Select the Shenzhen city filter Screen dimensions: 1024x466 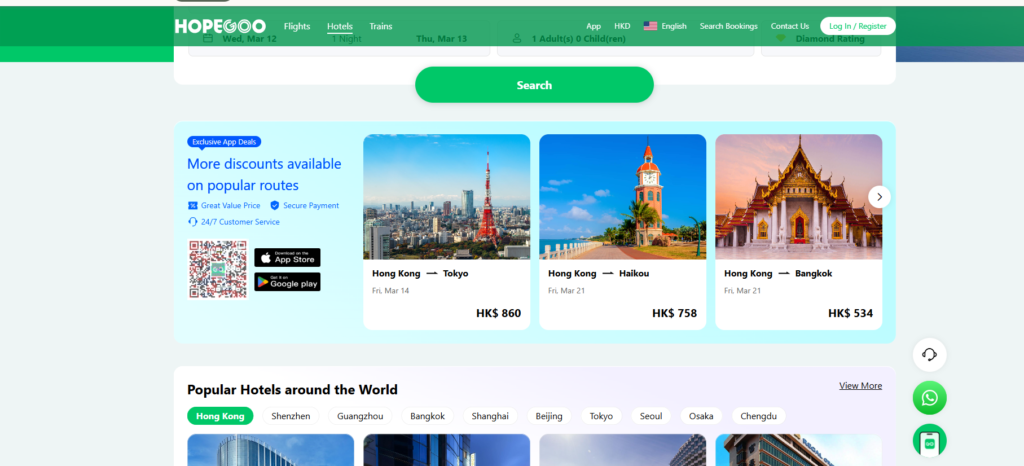pos(291,416)
